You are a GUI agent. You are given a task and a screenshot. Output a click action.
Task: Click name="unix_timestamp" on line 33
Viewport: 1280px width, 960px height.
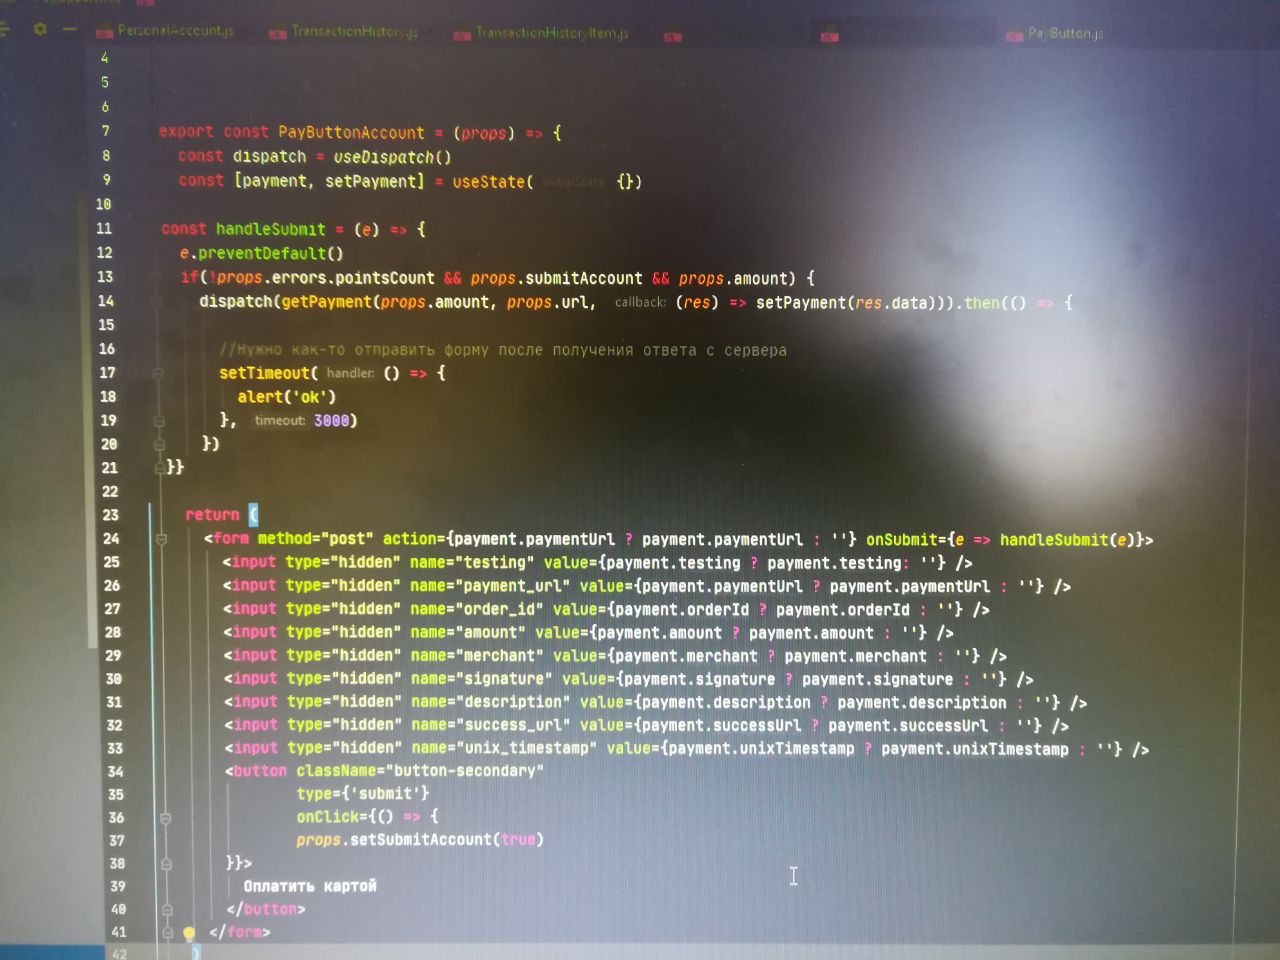point(504,748)
